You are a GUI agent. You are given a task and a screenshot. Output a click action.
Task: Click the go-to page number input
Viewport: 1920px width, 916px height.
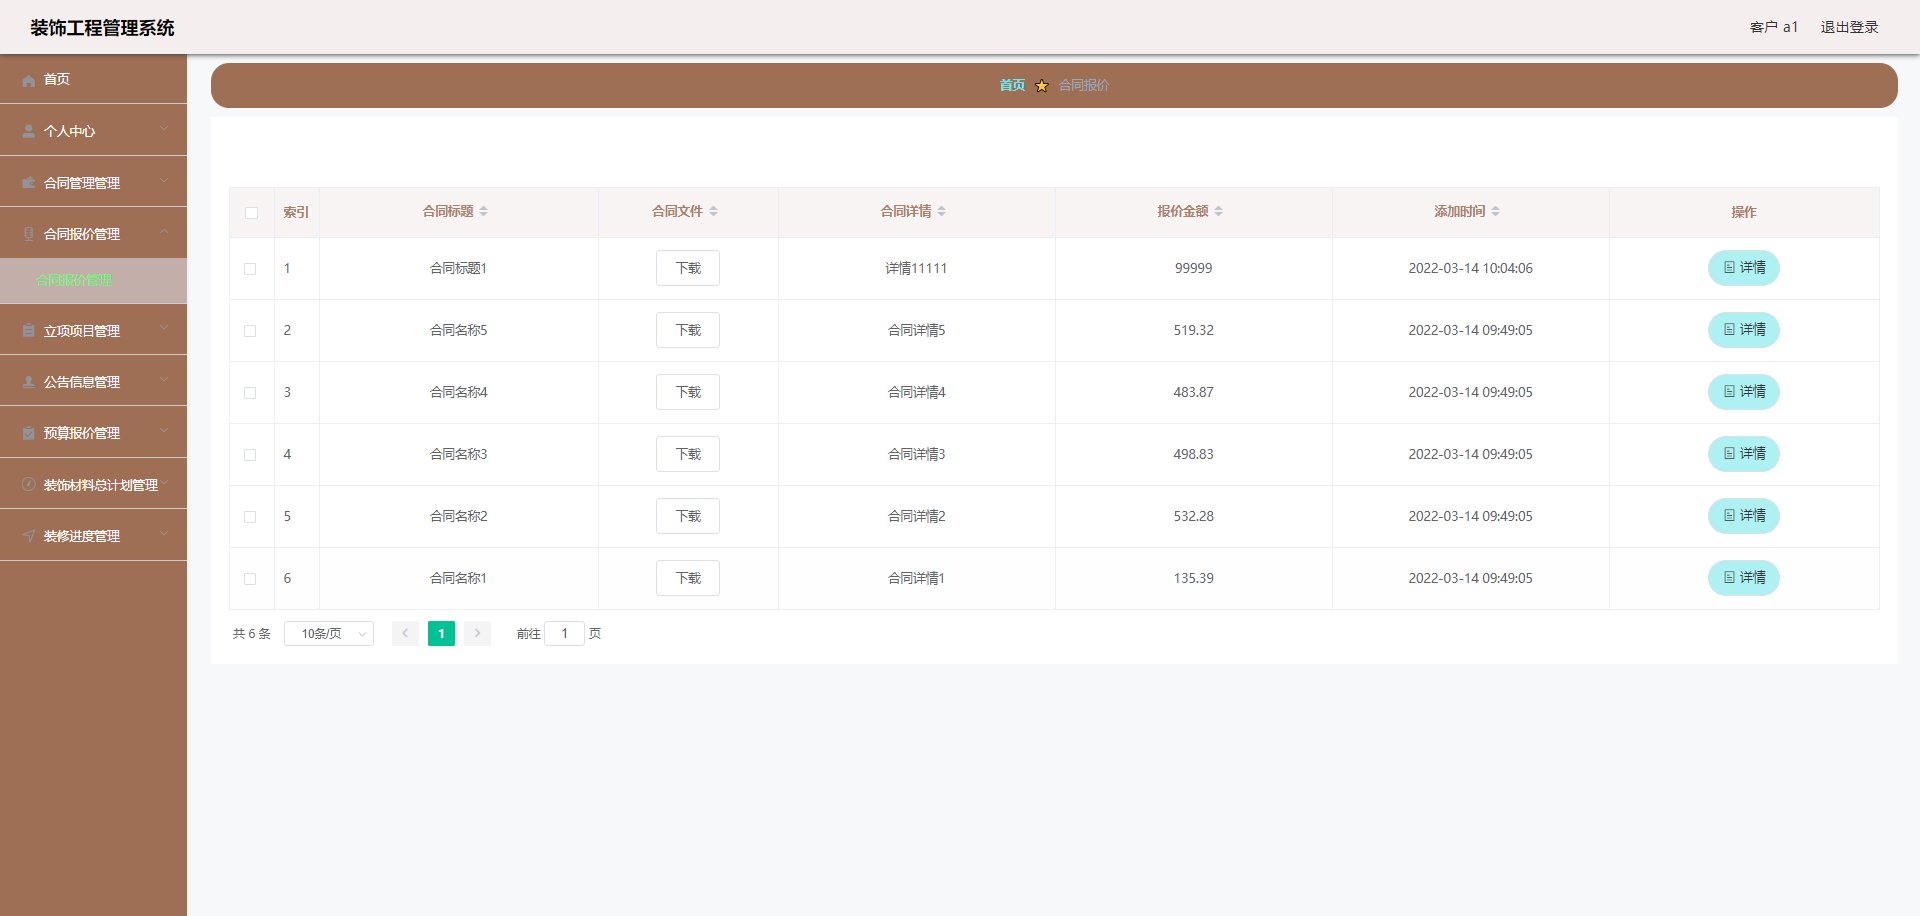564,633
